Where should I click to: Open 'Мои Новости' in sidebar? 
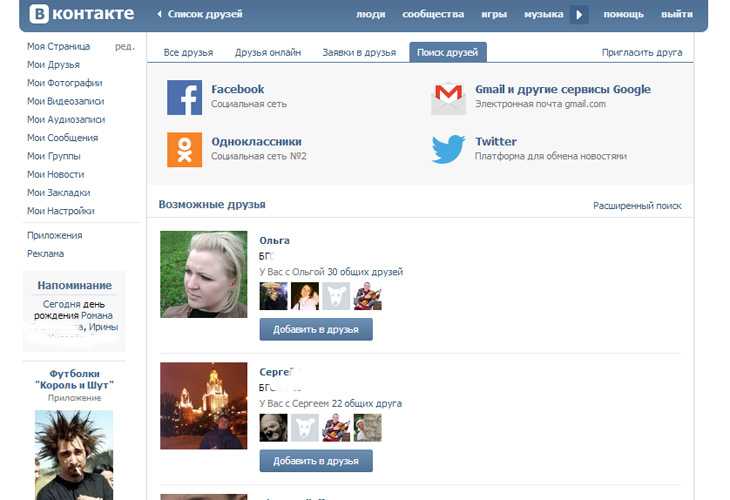[x=56, y=174]
